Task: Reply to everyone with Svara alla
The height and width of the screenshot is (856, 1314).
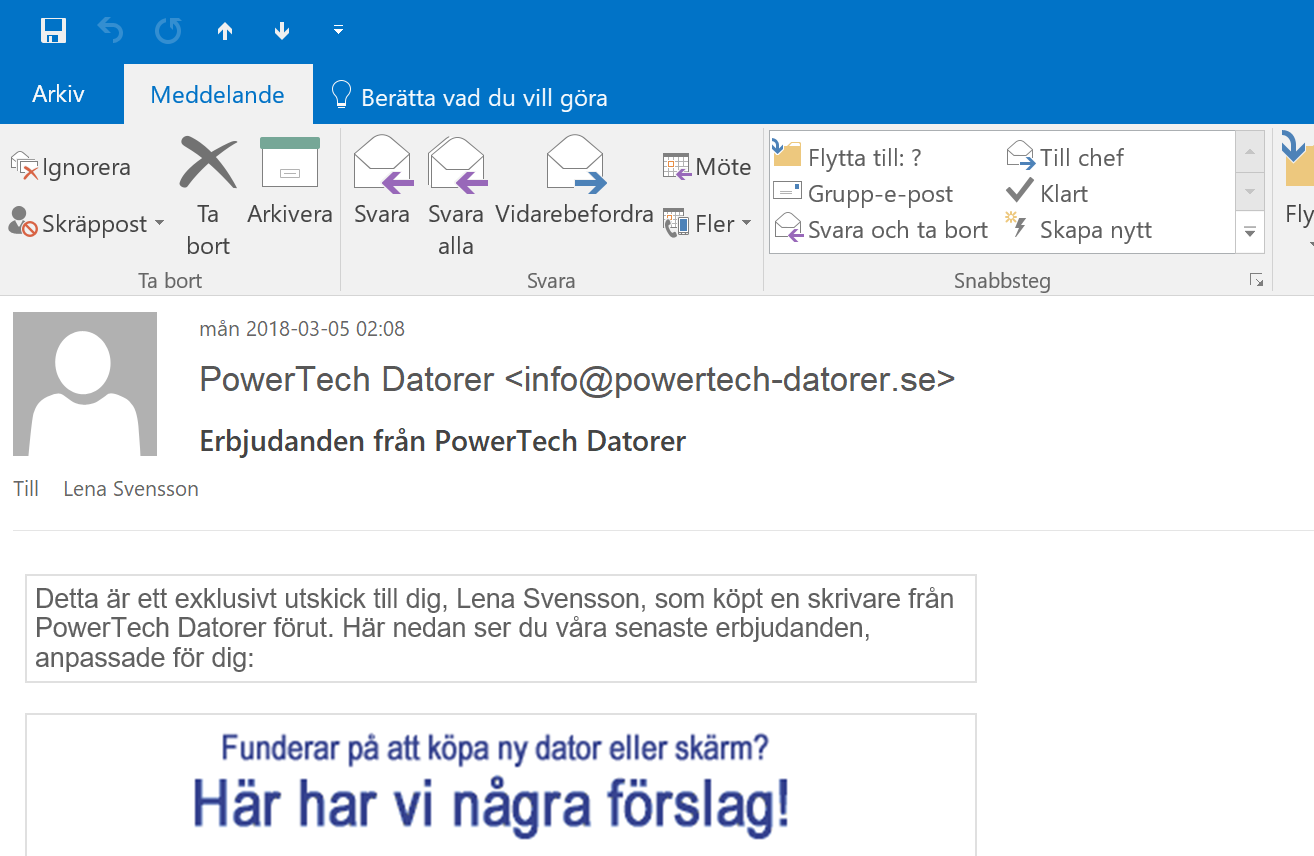Action: pyautogui.click(x=456, y=197)
